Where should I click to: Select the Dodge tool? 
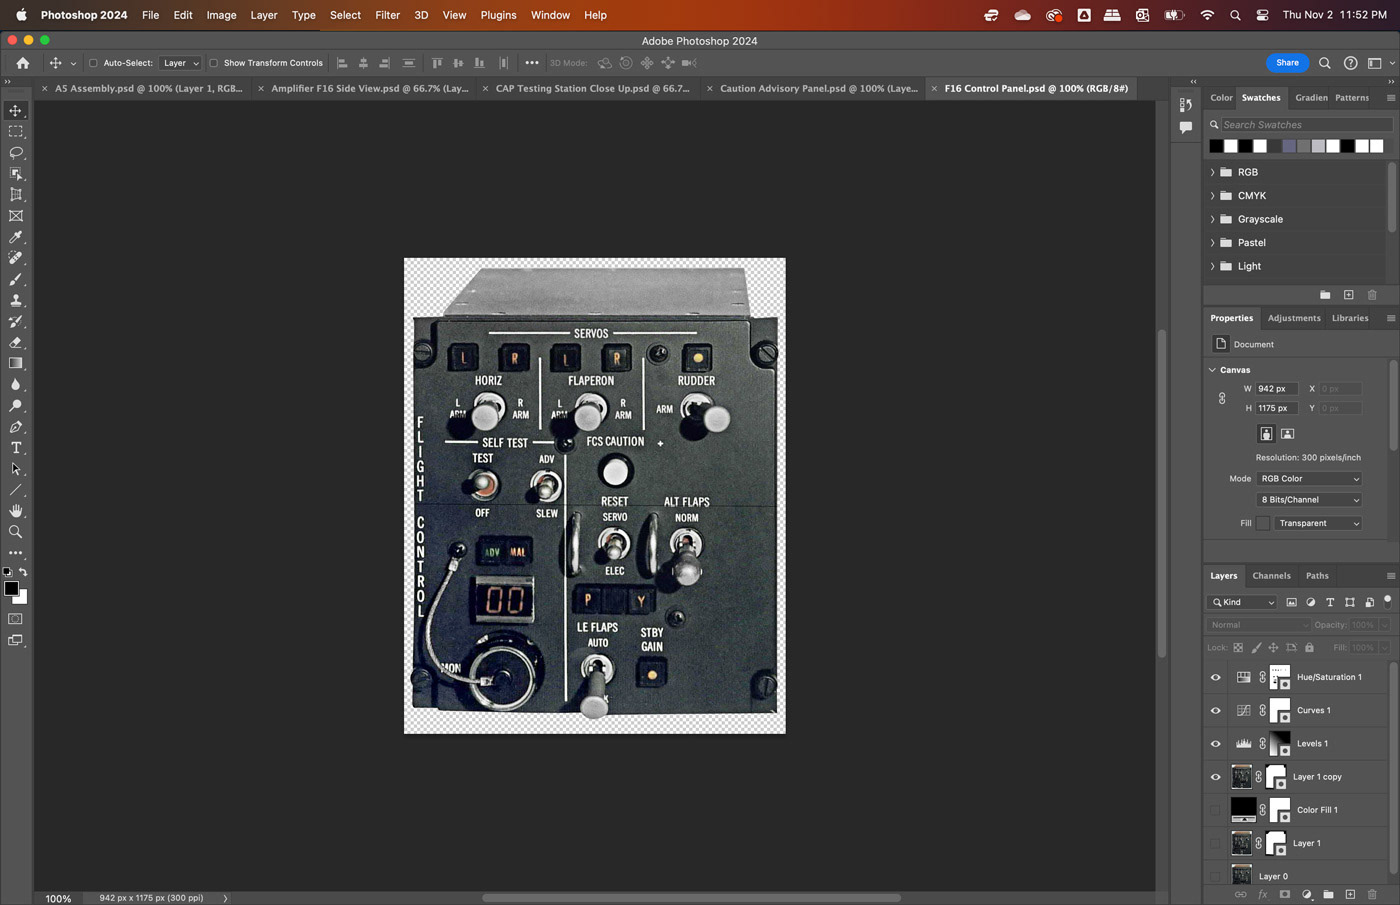pos(16,406)
